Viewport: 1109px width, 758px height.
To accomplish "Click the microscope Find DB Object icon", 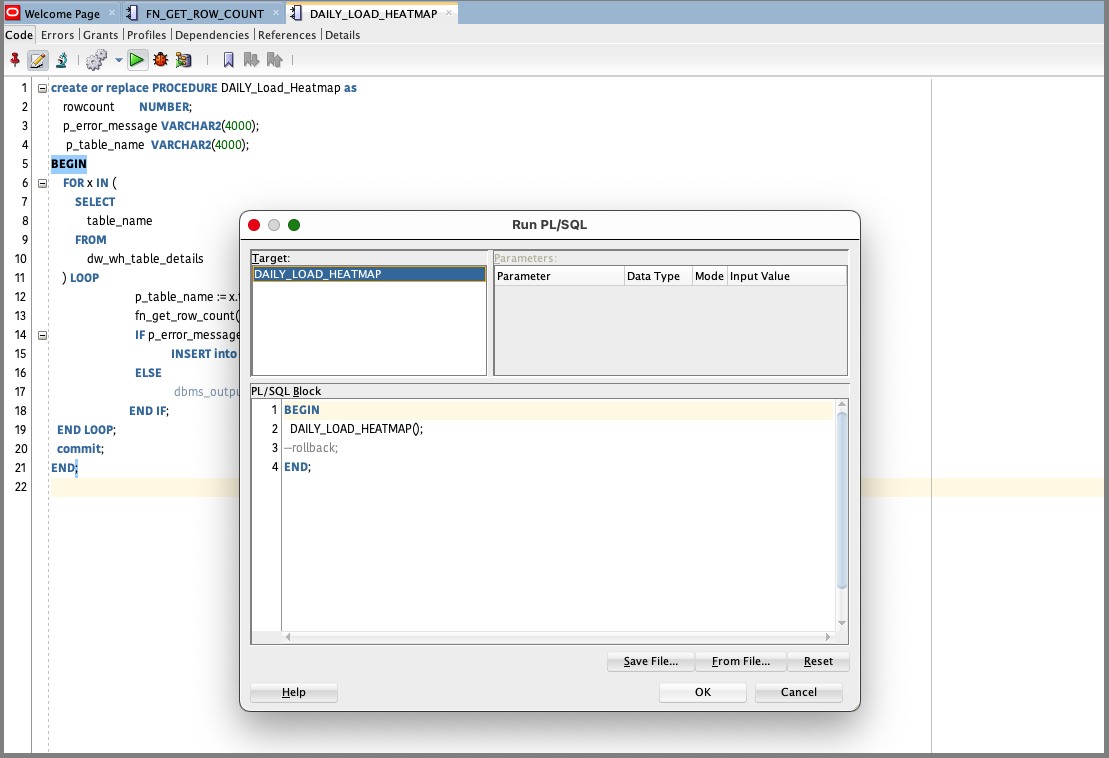I will (62, 60).
